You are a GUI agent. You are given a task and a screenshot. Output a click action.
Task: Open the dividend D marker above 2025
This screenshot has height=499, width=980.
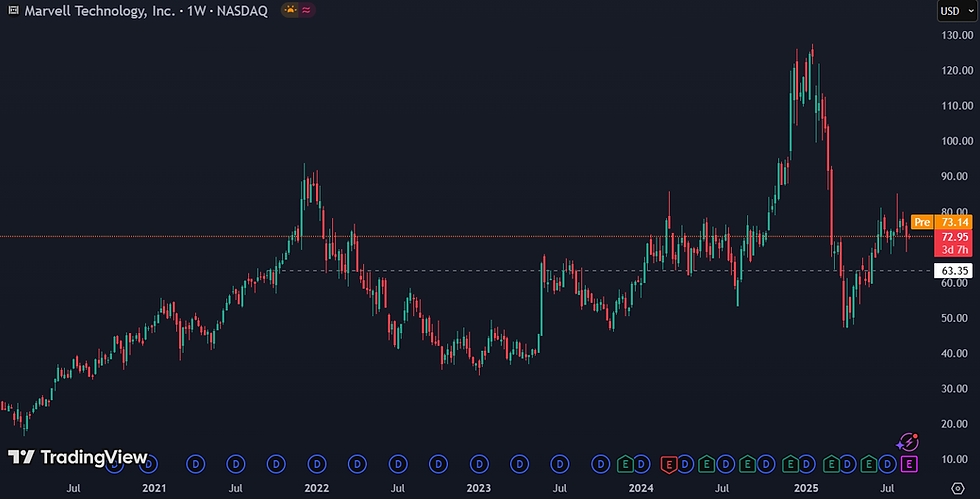(806, 464)
